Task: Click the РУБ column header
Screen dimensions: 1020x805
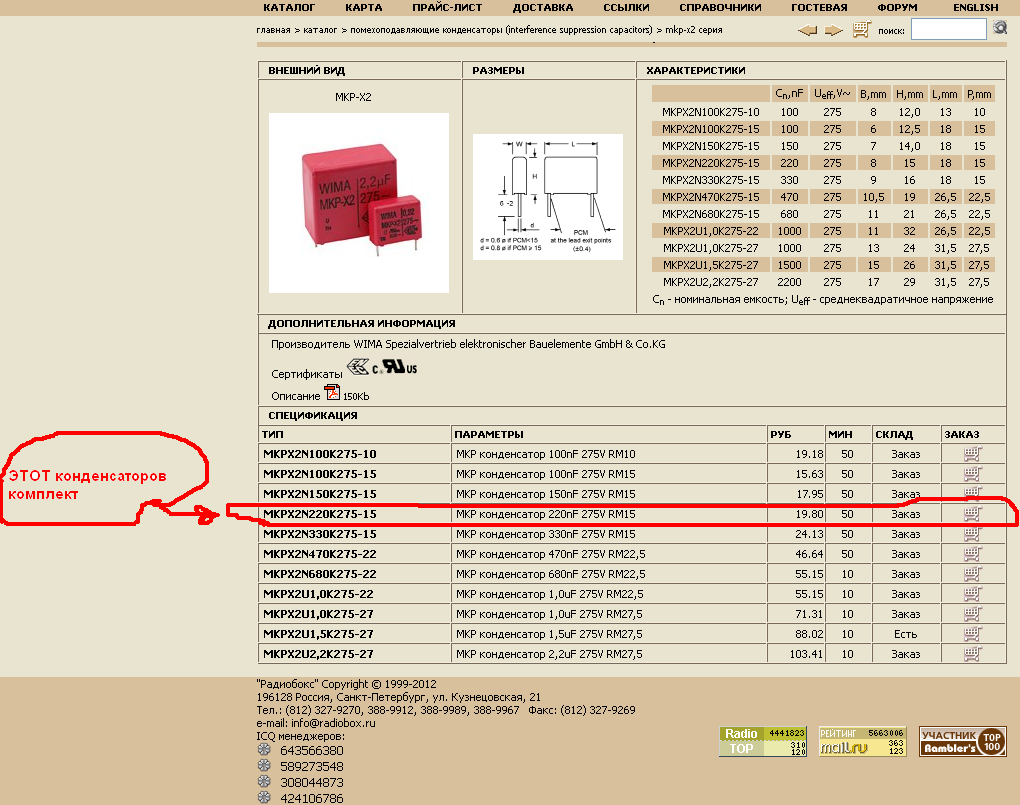Action: [x=780, y=434]
